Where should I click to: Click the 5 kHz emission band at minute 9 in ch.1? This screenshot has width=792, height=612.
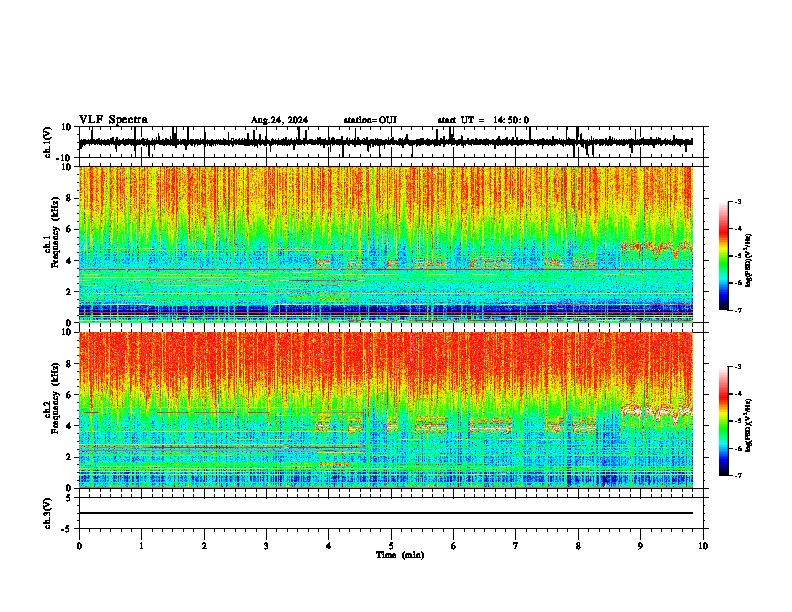pyautogui.click(x=656, y=248)
